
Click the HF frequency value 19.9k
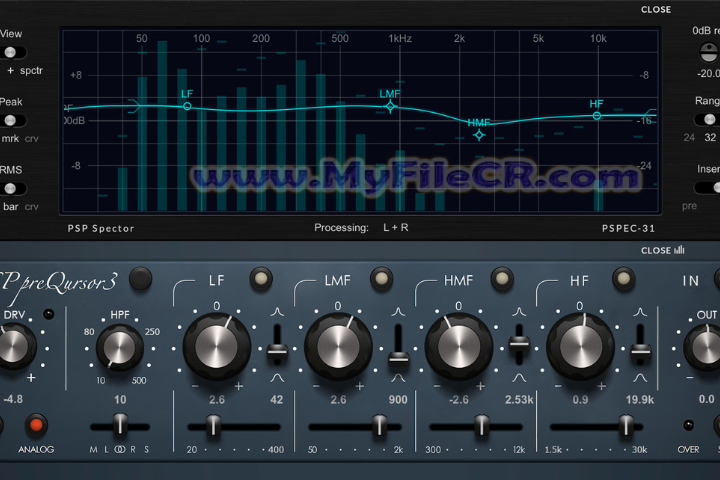point(640,400)
